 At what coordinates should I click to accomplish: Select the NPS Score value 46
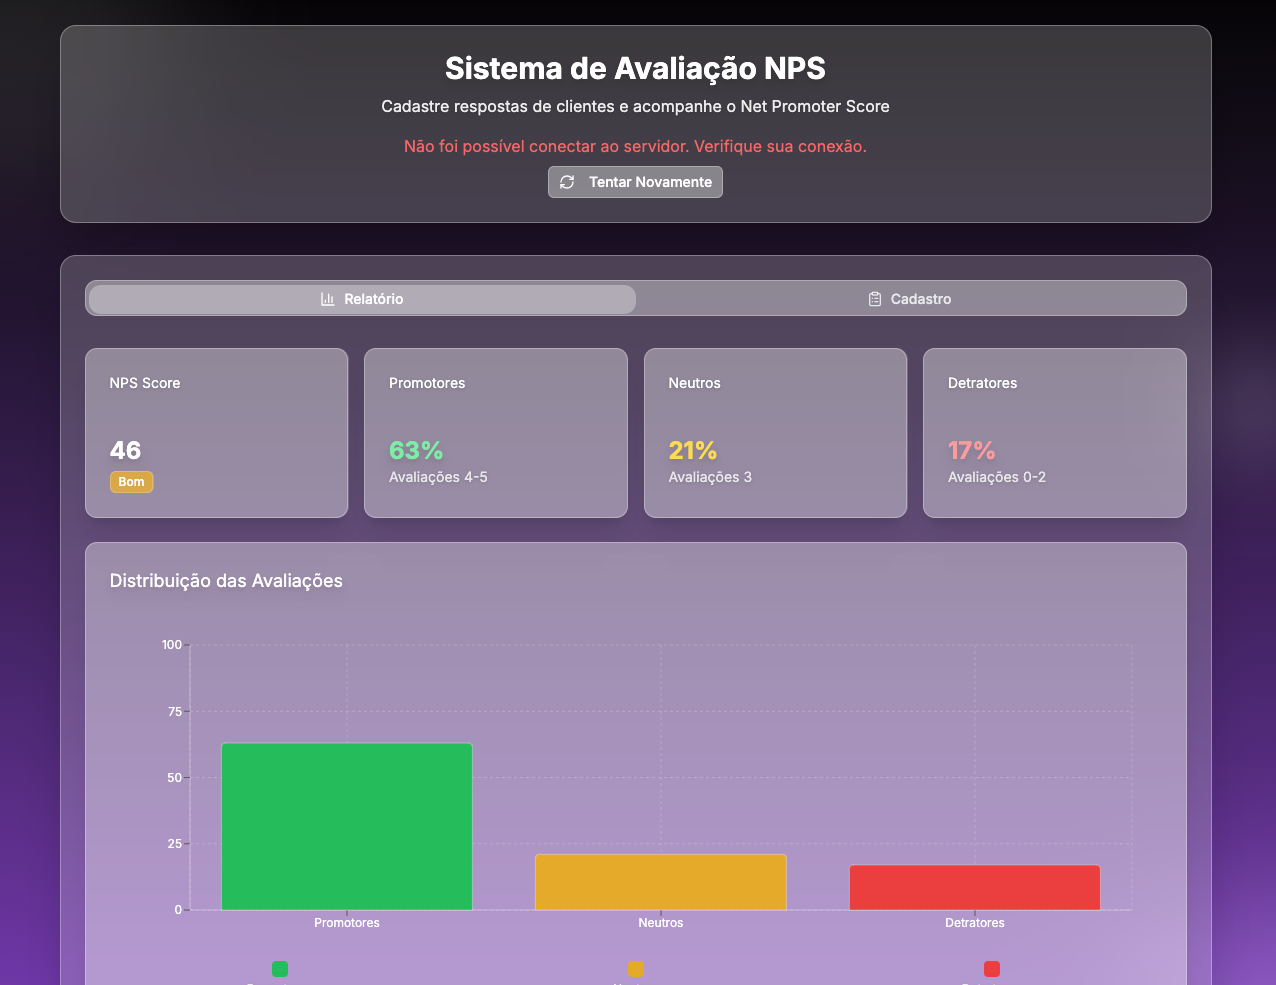pyautogui.click(x=126, y=450)
